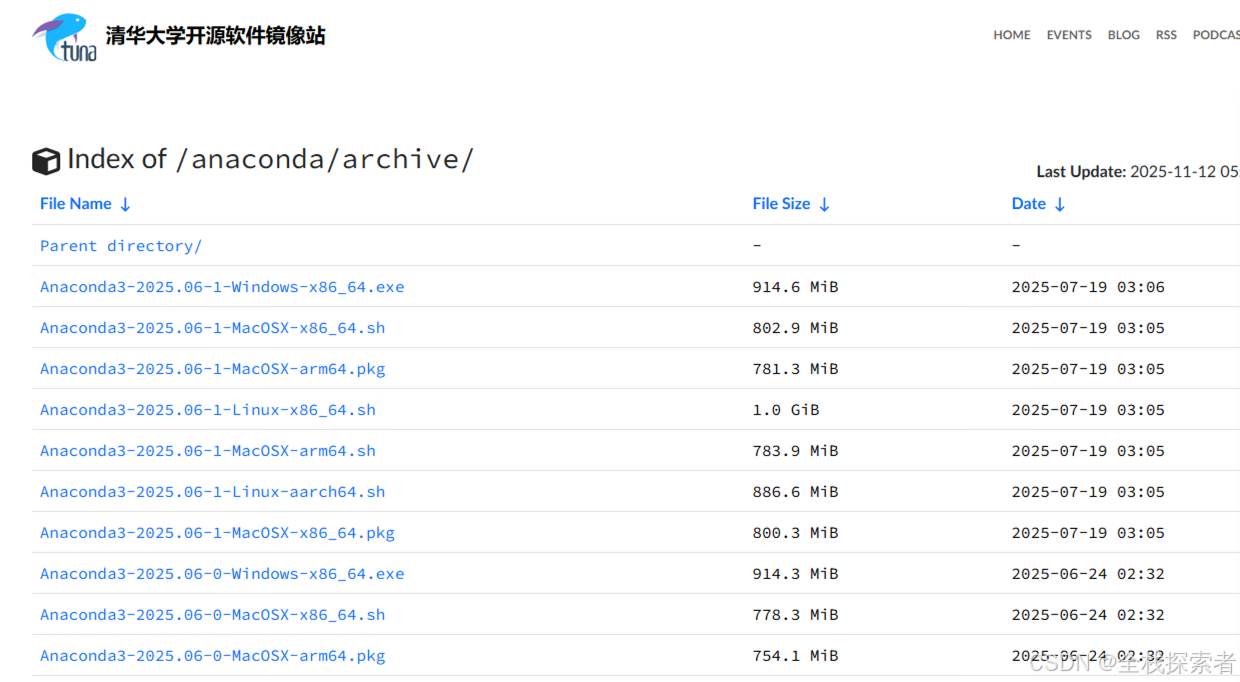Navigate to the Parent directory link
Image resolution: width=1240 pixels, height=682 pixels.
click(120, 245)
